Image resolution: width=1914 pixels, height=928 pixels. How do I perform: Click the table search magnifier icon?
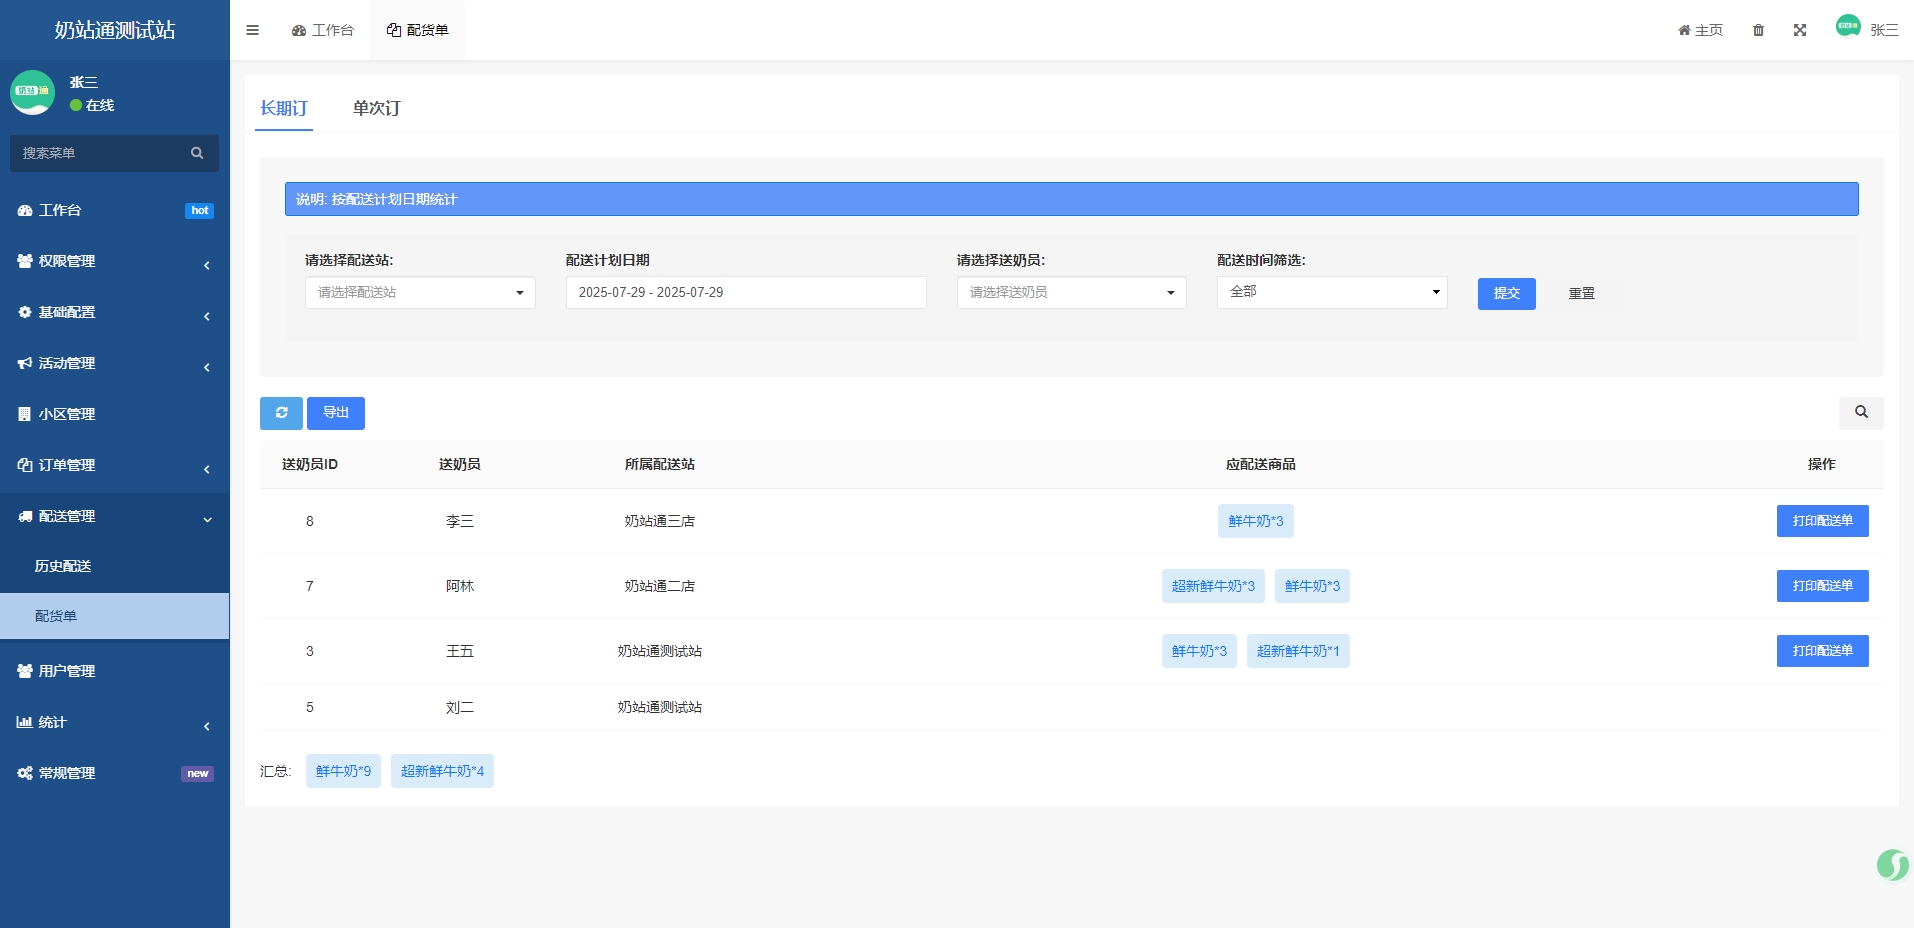(x=1861, y=412)
